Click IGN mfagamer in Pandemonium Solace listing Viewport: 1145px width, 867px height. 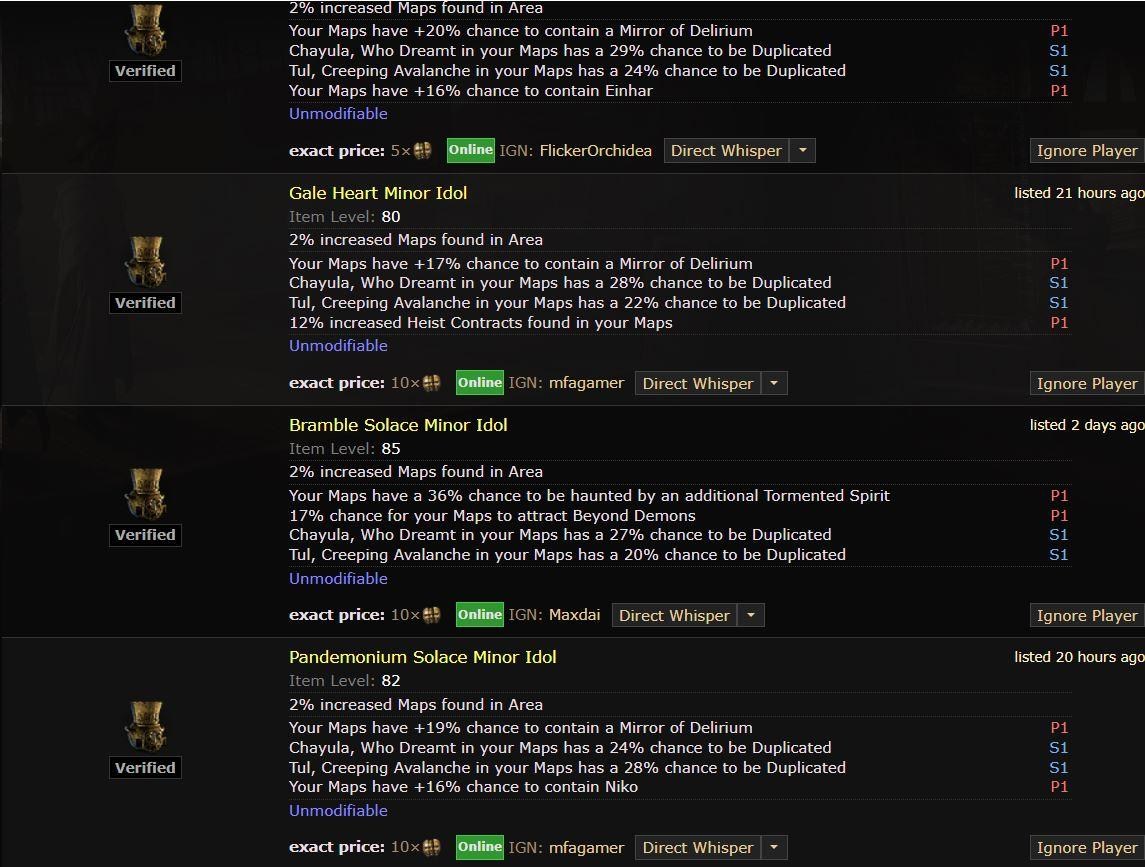click(x=586, y=847)
